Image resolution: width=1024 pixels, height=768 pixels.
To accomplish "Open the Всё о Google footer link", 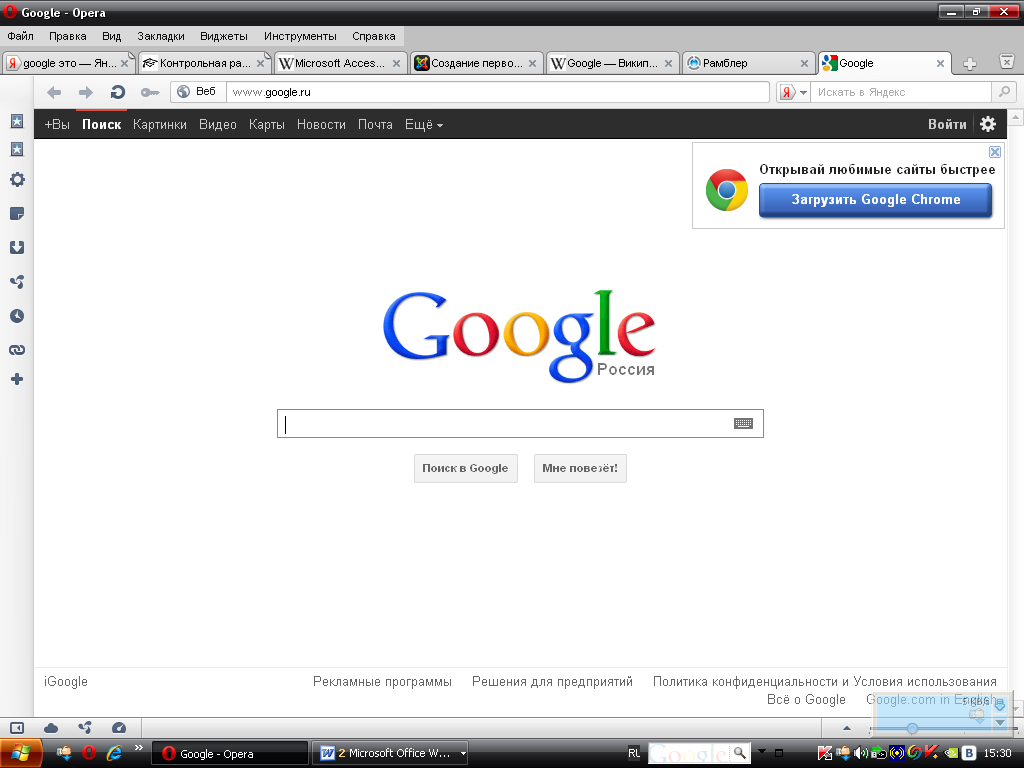I will pos(806,699).
